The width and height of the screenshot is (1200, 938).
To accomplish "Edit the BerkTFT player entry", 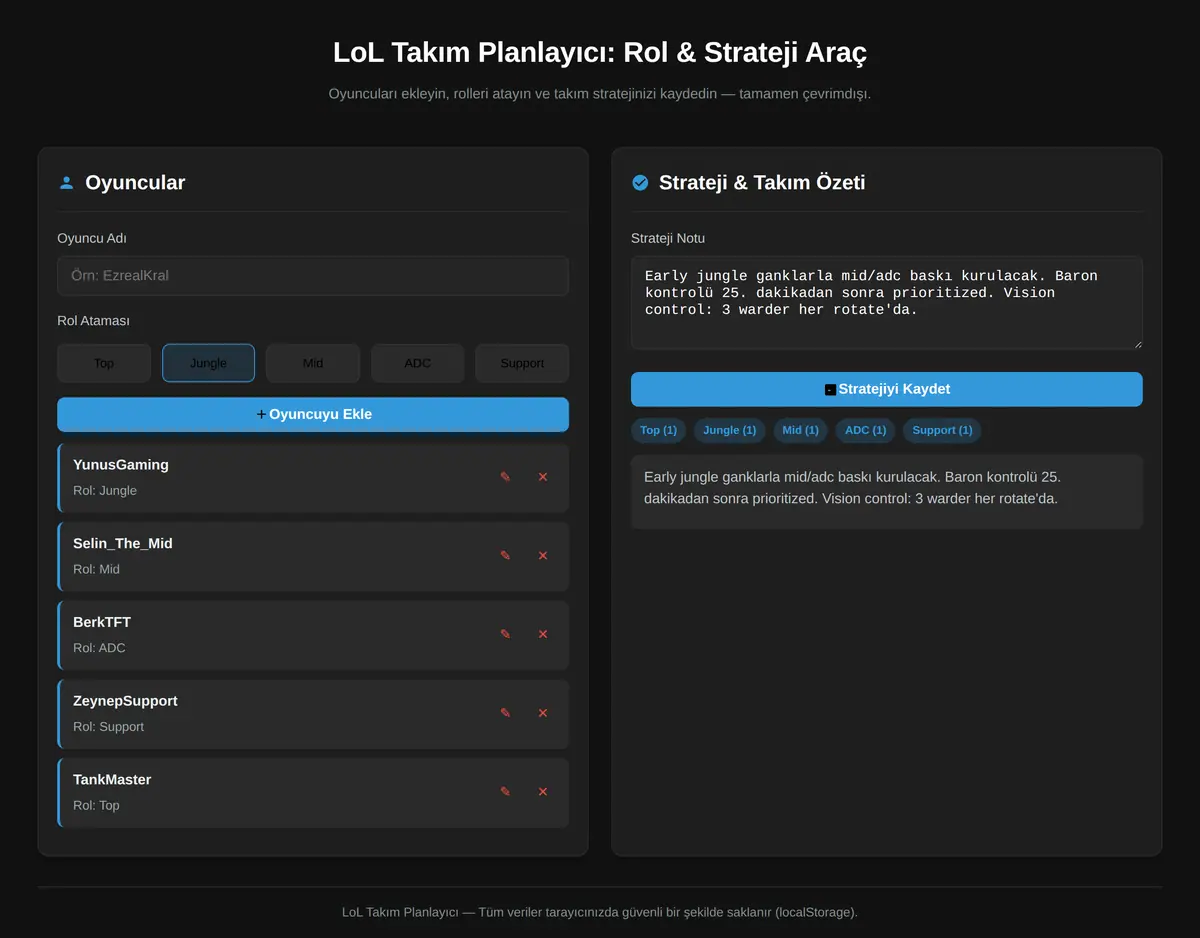I will coord(505,634).
